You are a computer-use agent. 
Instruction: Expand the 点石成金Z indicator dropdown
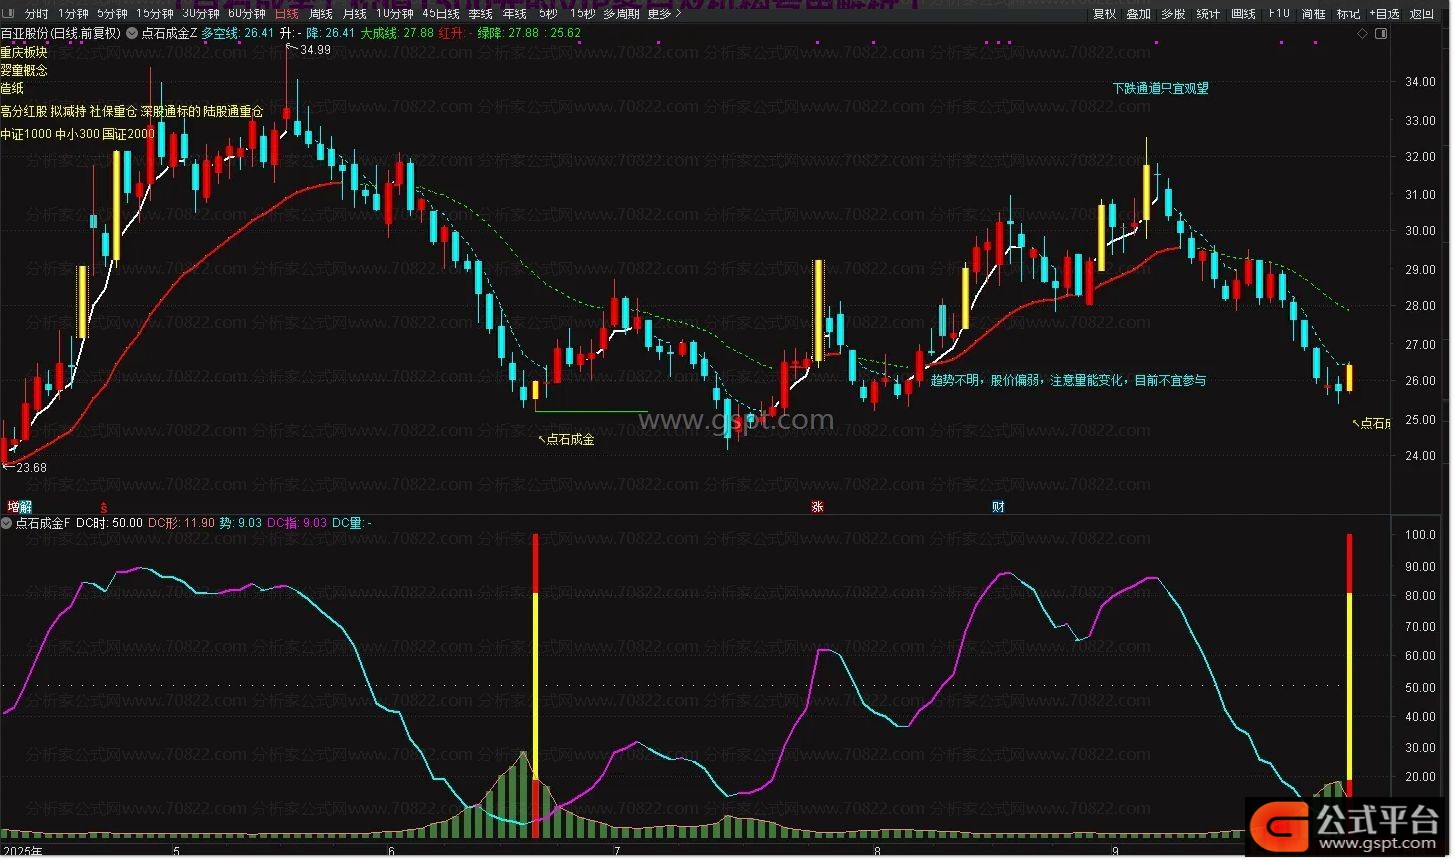click(133, 33)
